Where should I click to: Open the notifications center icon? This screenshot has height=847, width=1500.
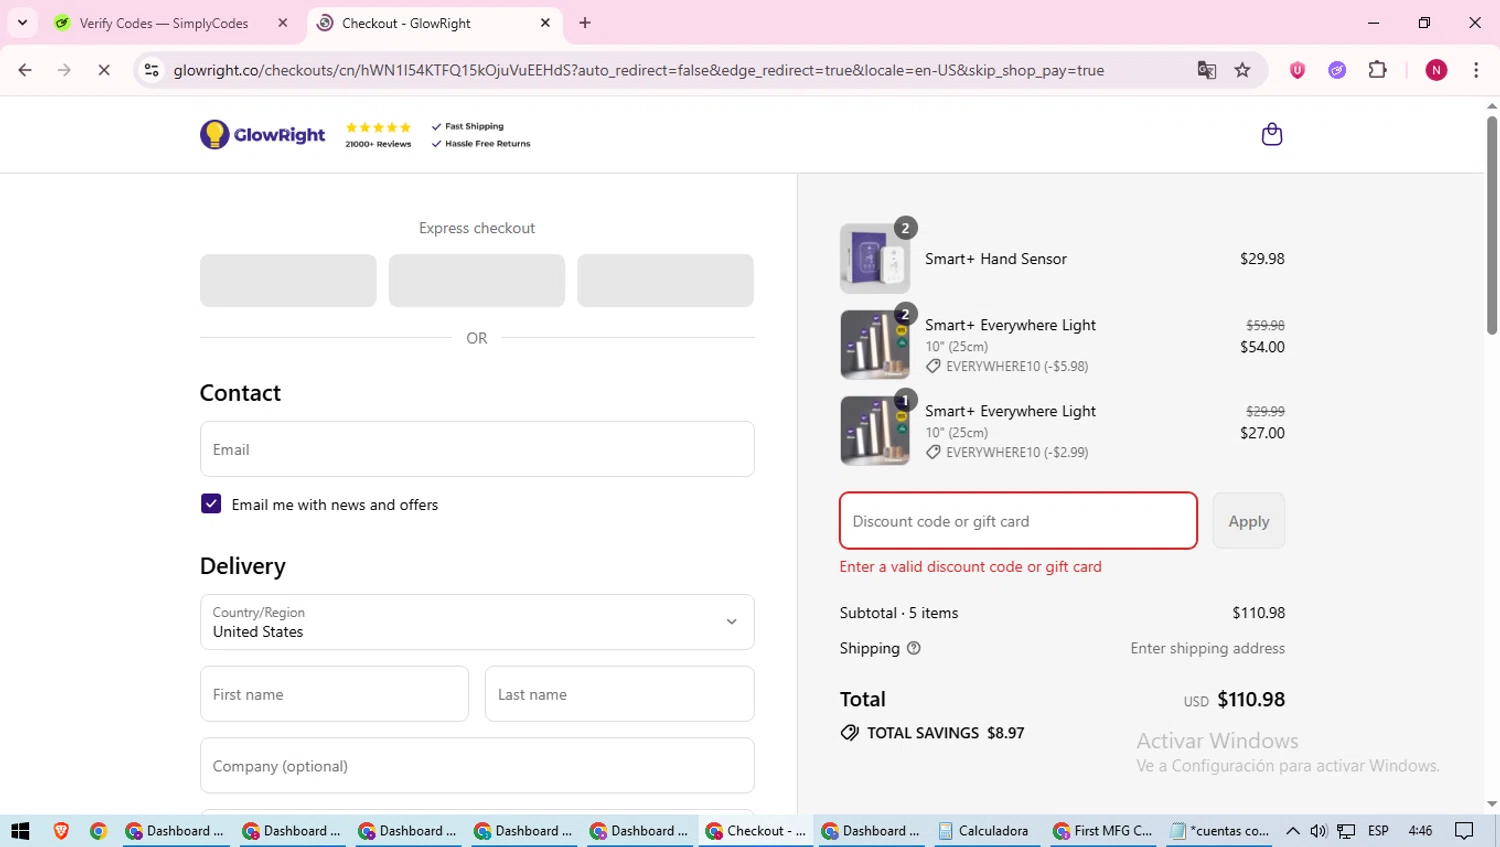[1464, 831]
